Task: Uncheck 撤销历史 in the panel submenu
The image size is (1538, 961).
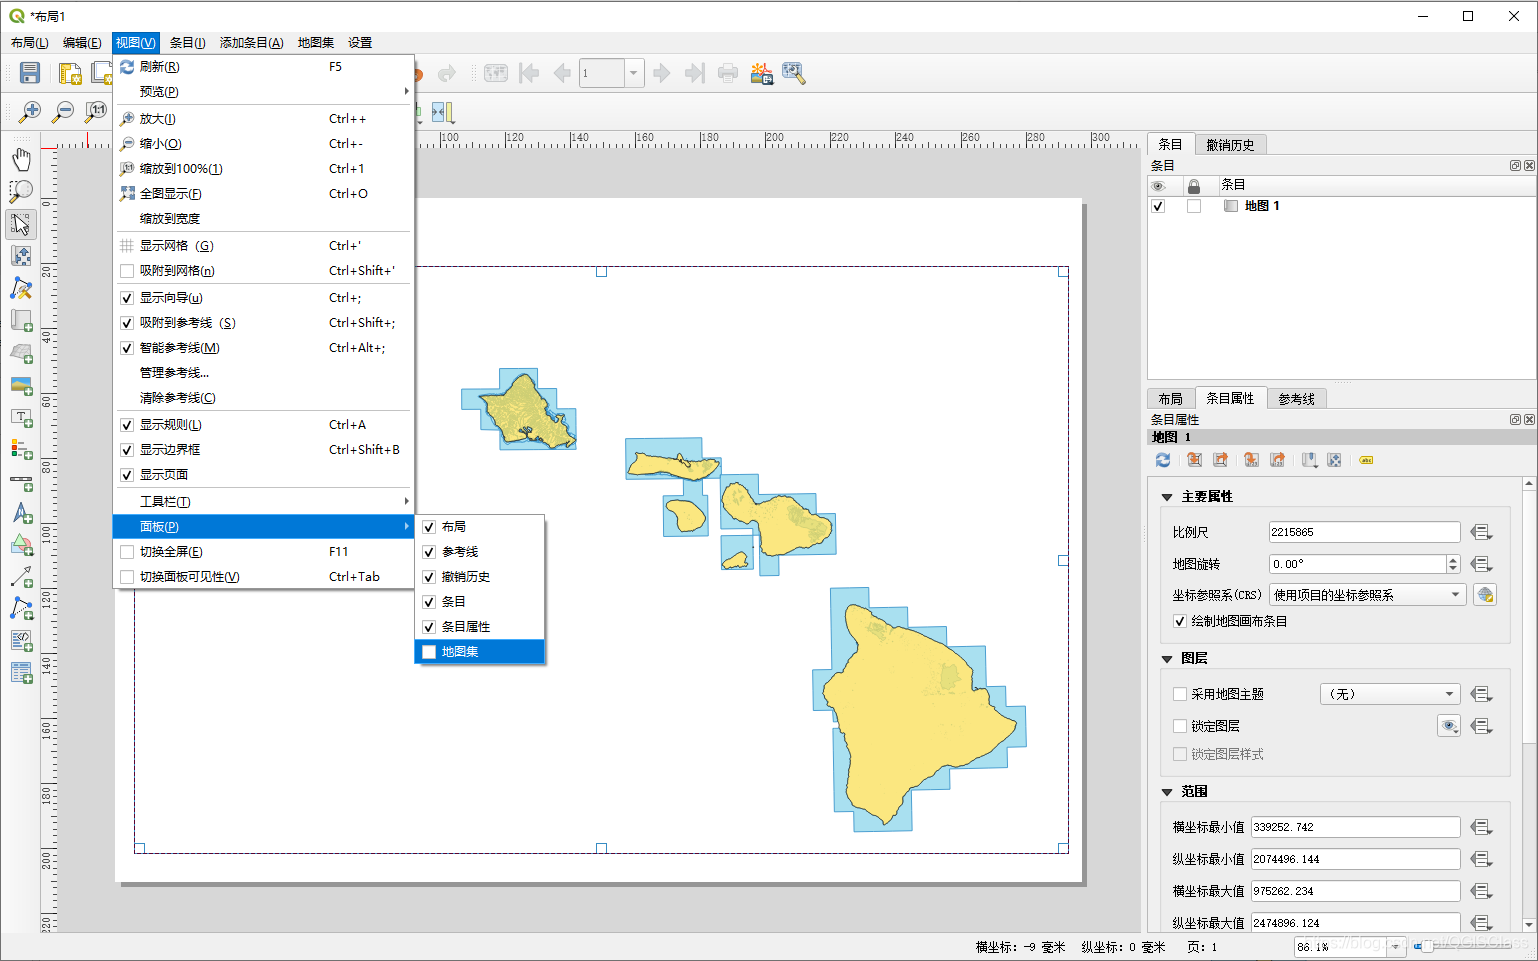Action: pyautogui.click(x=429, y=577)
